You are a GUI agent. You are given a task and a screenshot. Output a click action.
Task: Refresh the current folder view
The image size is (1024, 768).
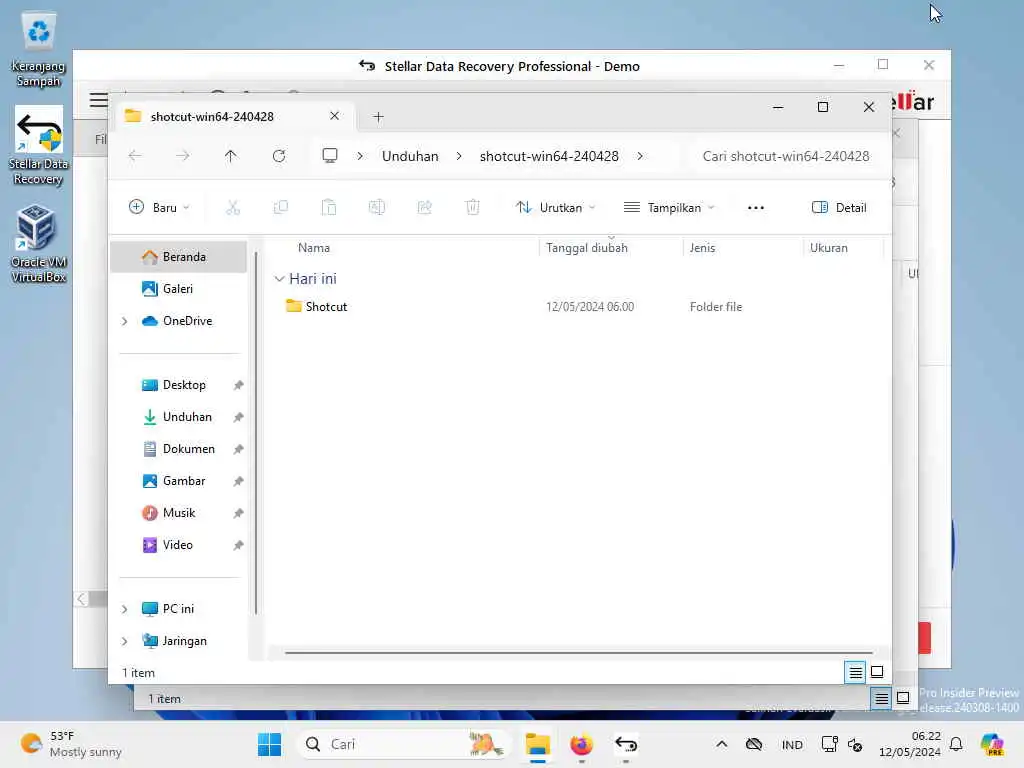[279, 156]
